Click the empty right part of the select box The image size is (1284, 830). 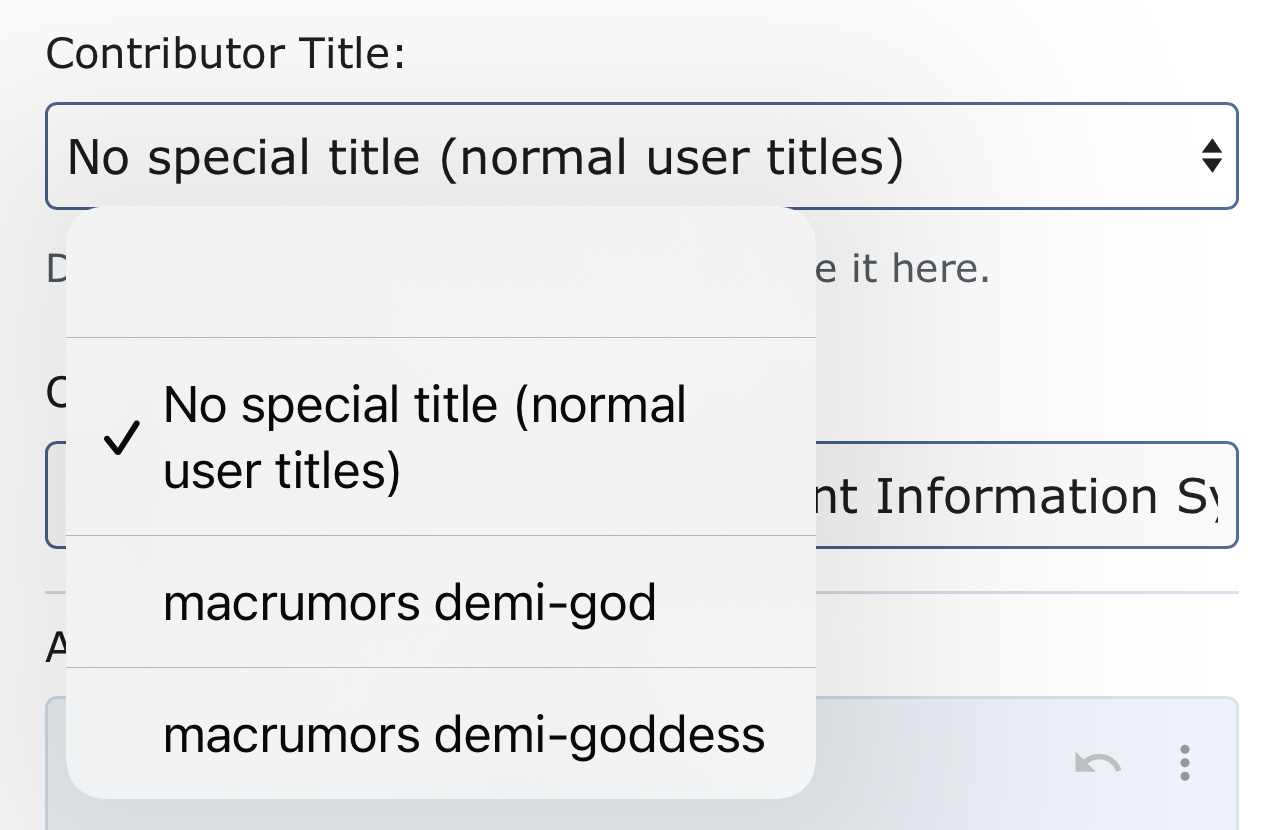(x=1050, y=158)
